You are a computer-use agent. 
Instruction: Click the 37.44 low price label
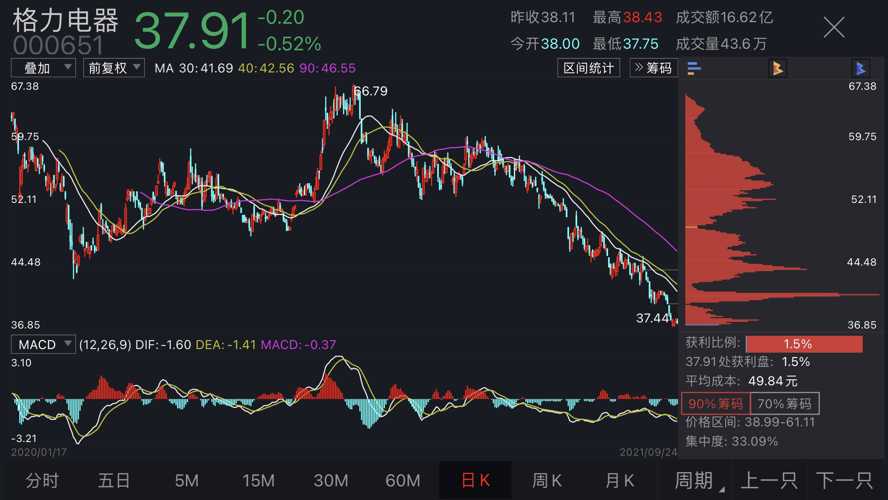coord(652,318)
